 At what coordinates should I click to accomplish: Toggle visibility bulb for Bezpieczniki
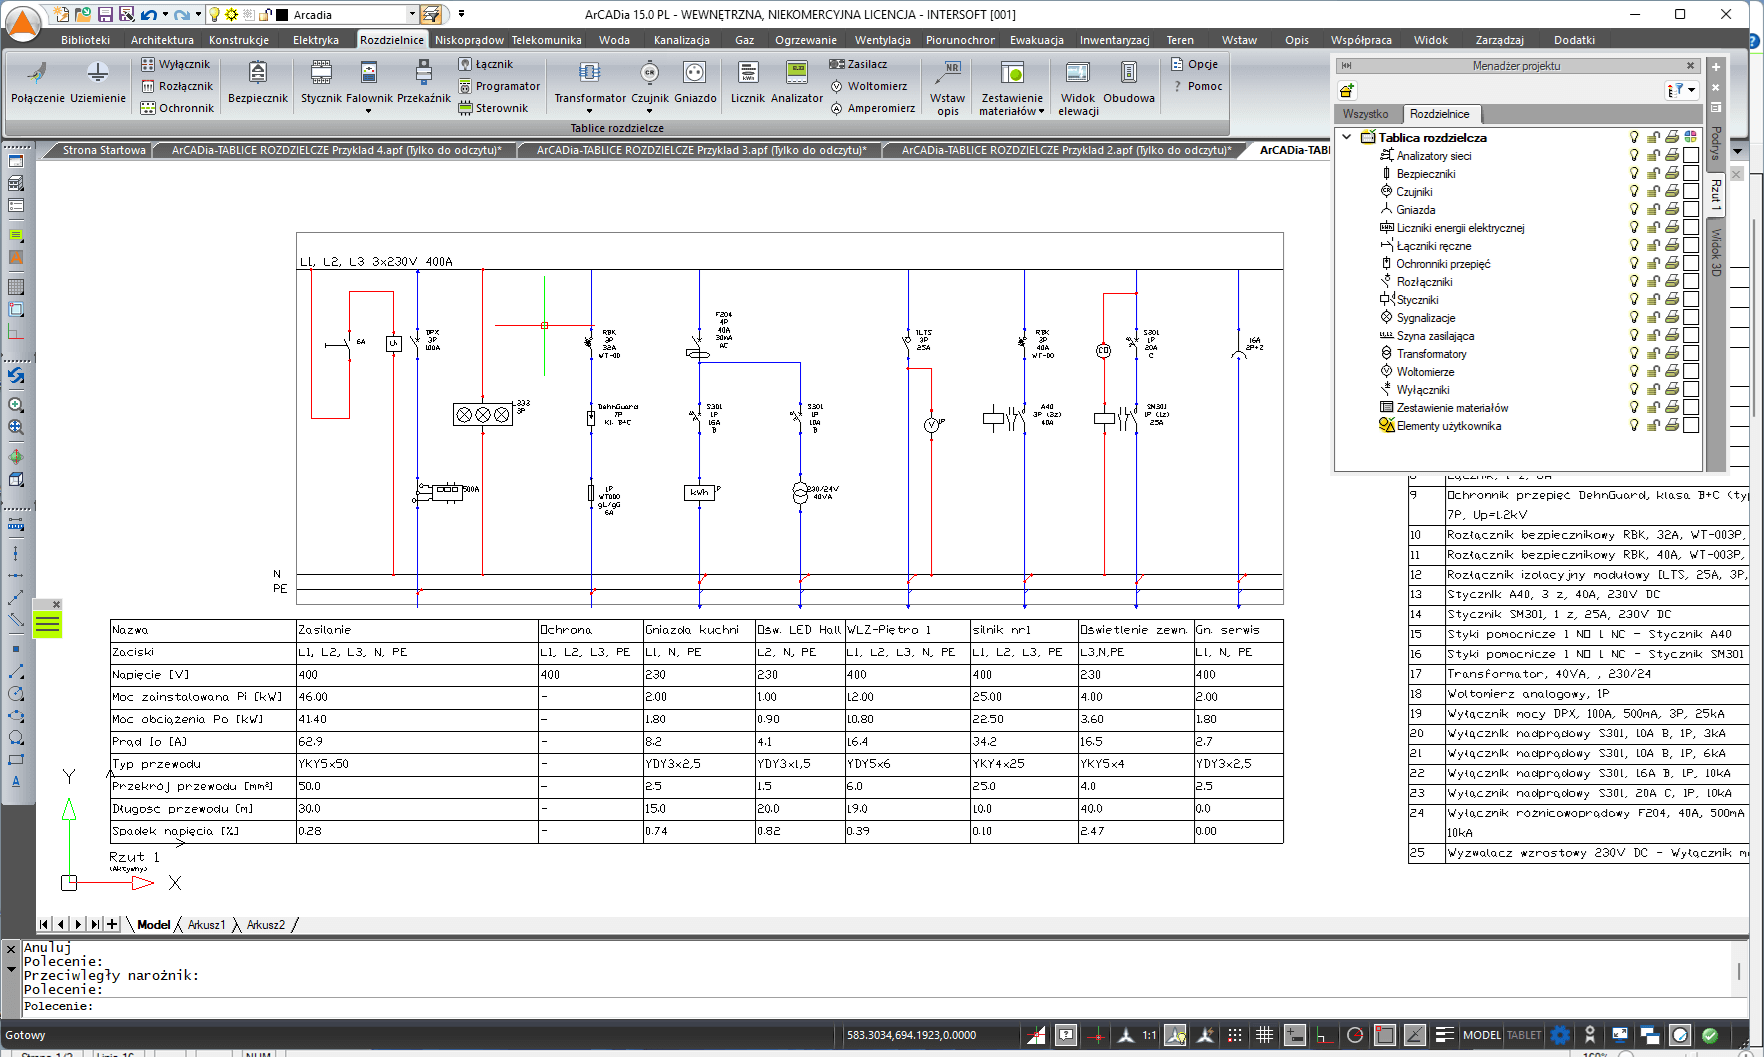click(1634, 174)
